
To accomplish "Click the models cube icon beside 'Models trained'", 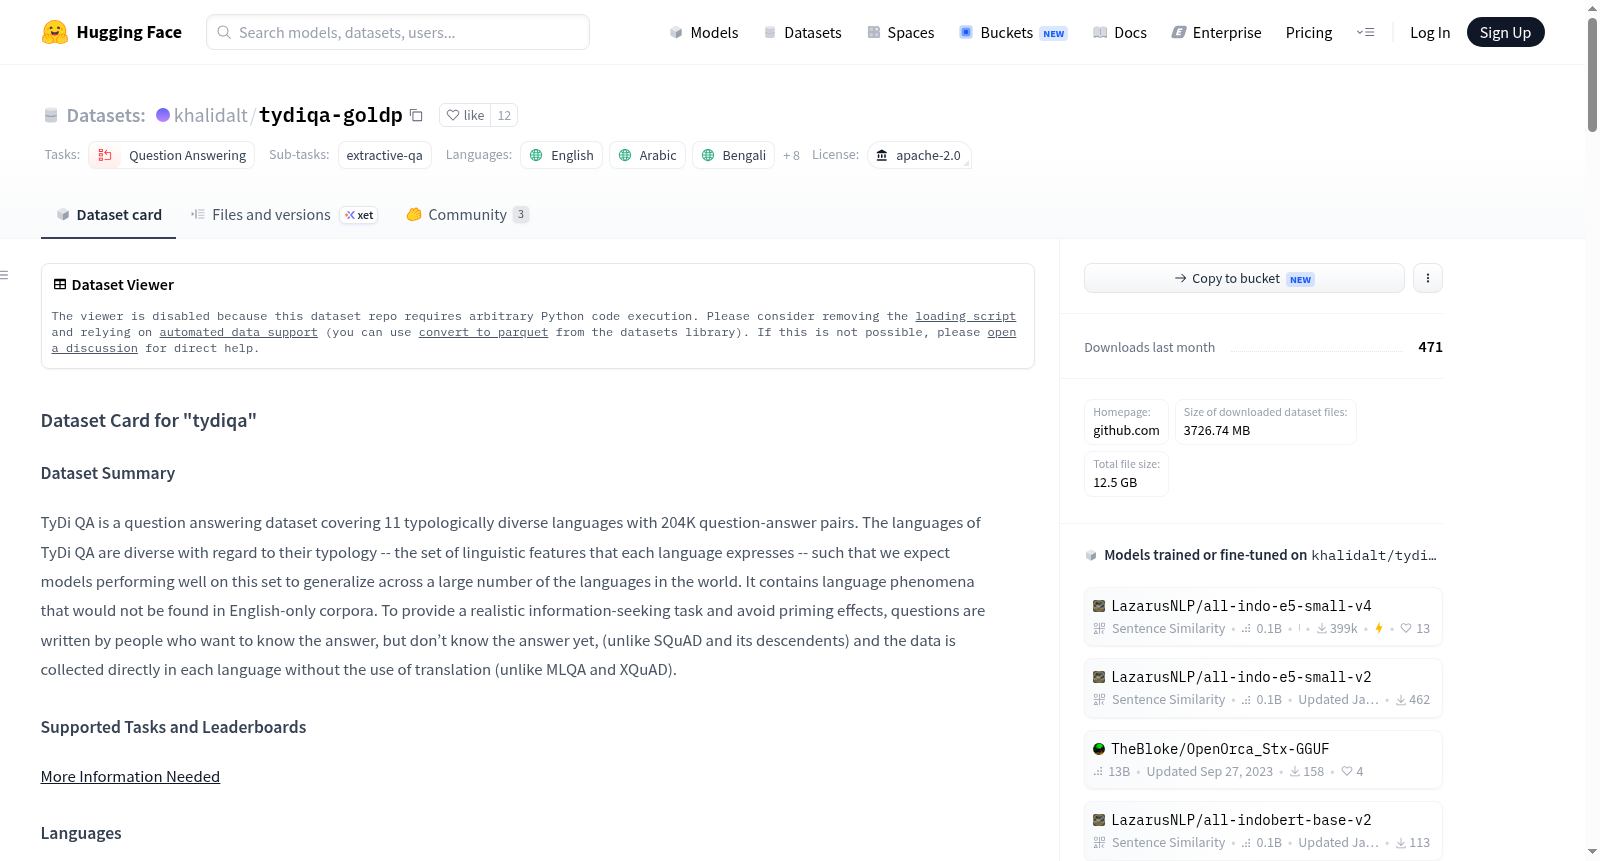I will [x=1091, y=555].
